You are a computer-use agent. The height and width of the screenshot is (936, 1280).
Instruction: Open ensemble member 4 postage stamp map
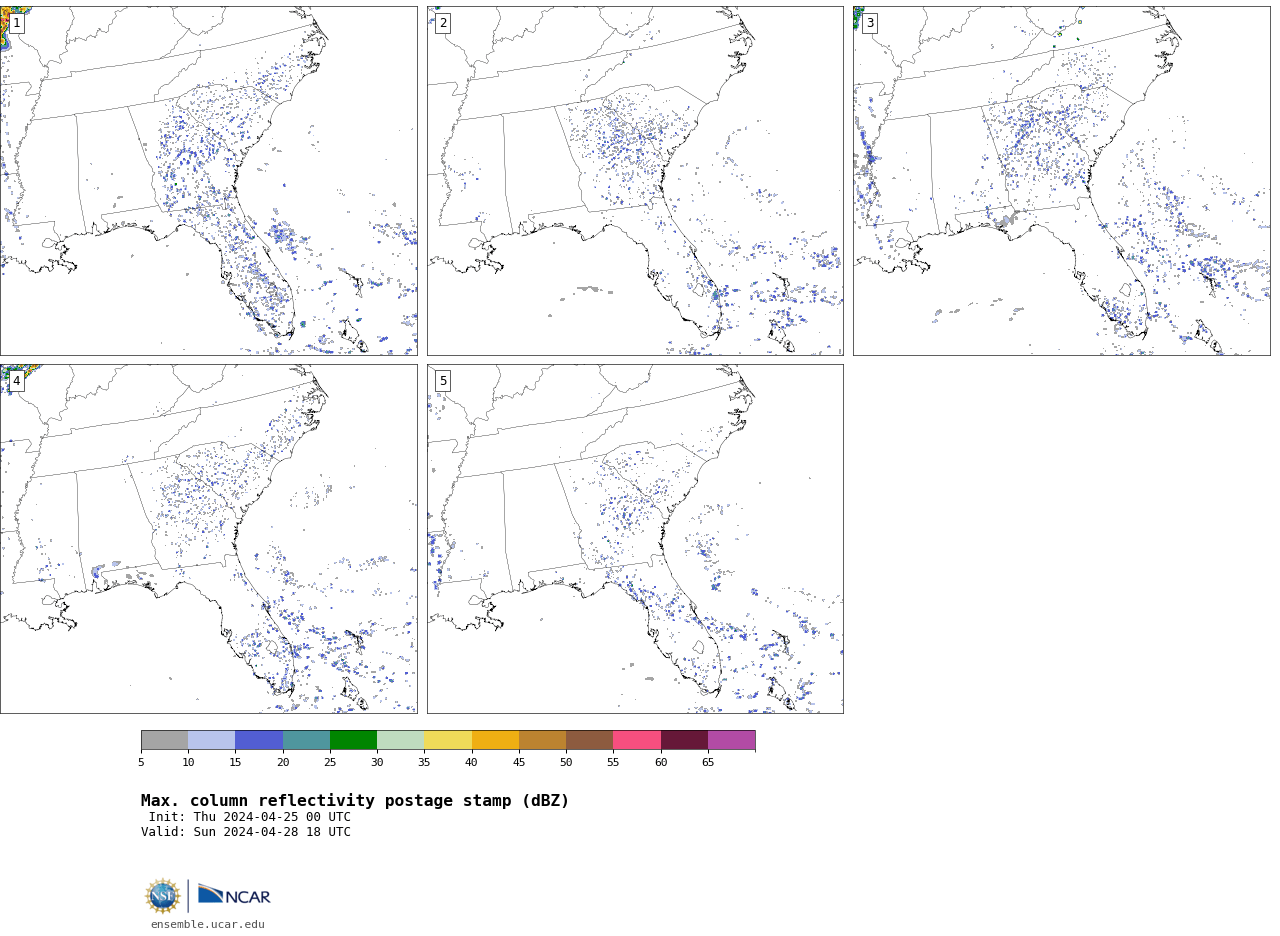point(208,539)
